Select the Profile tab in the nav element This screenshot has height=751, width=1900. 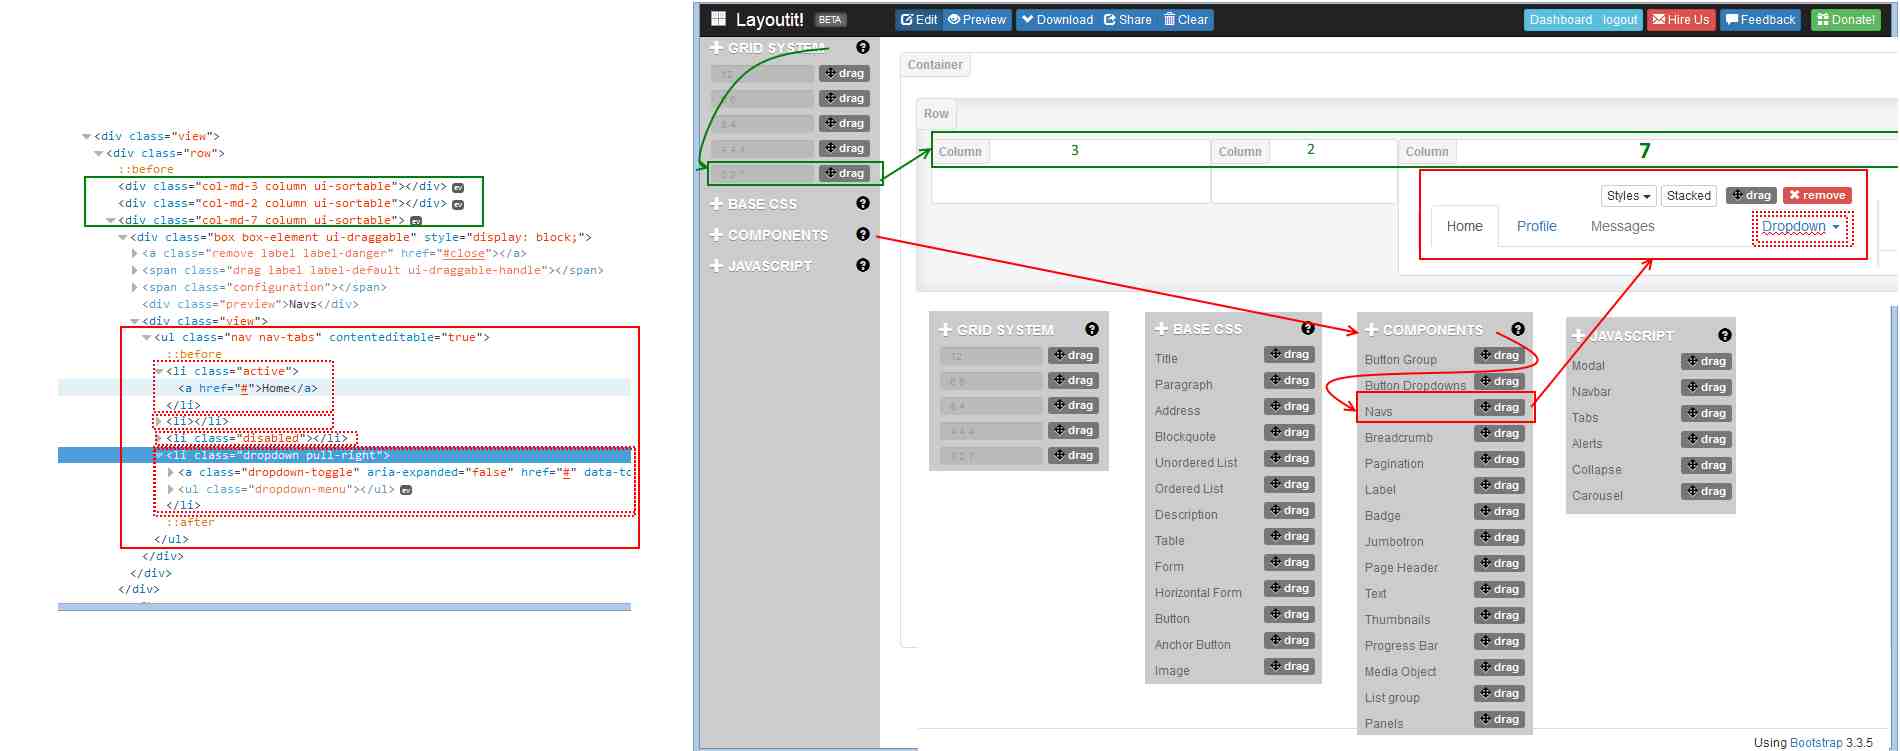(1537, 226)
